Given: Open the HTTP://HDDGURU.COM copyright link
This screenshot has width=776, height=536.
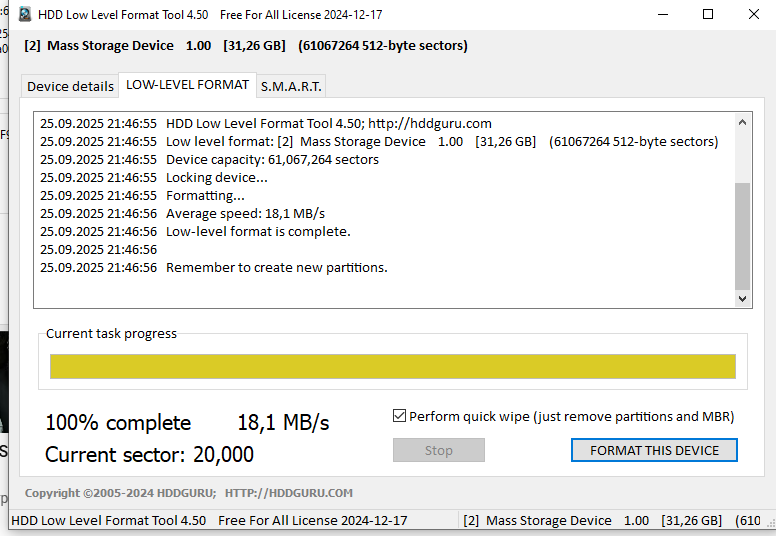Looking at the screenshot, I should coord(289,493).
